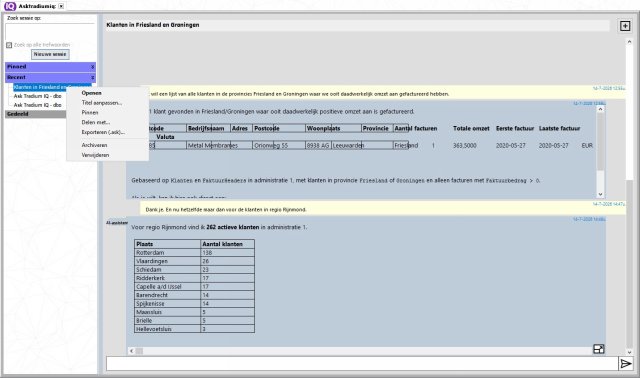Click the expand view icon below the answer
Image resolution: width=640 pixels, height=378 pixels.
pyautogui.click(x=598, y=349)
